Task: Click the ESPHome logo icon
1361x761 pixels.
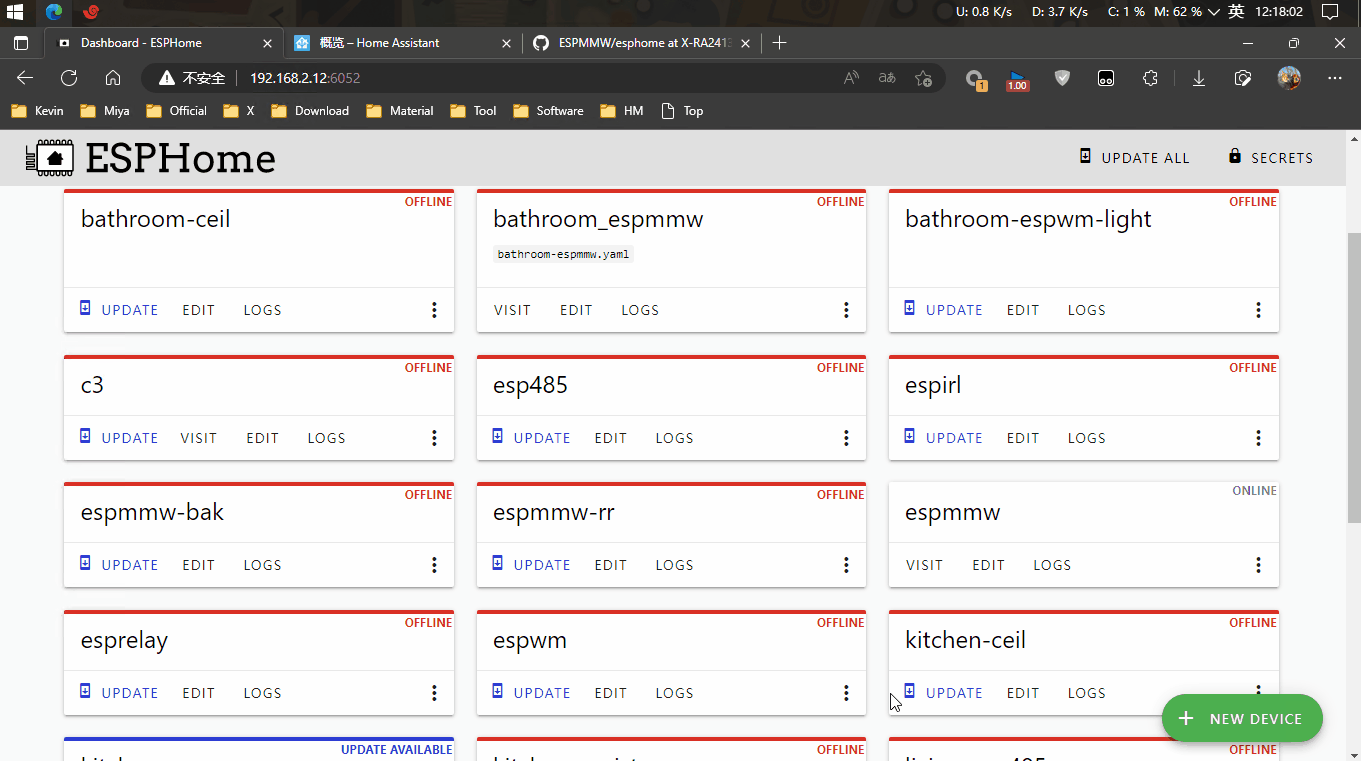Action: [50, 158]
